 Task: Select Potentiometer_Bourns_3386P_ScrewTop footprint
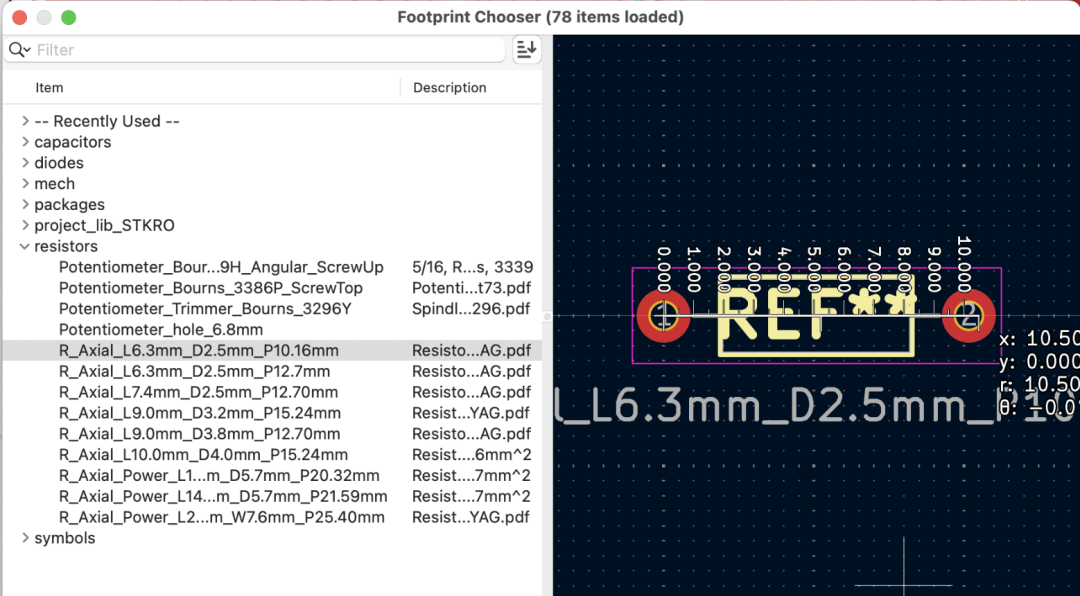click(x=210, y=288)
